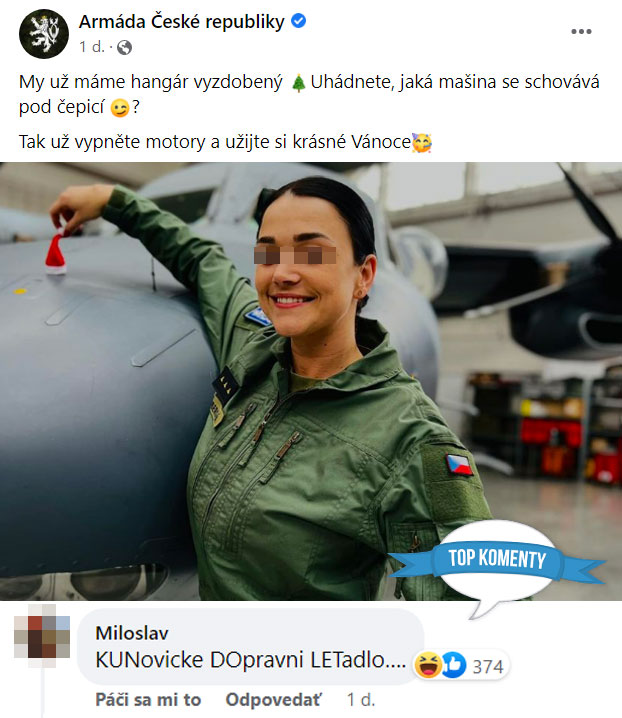This screenshot has height=718, width=622.
Task: Click Miloslav's blurred avatar
Action: [42, 636]
